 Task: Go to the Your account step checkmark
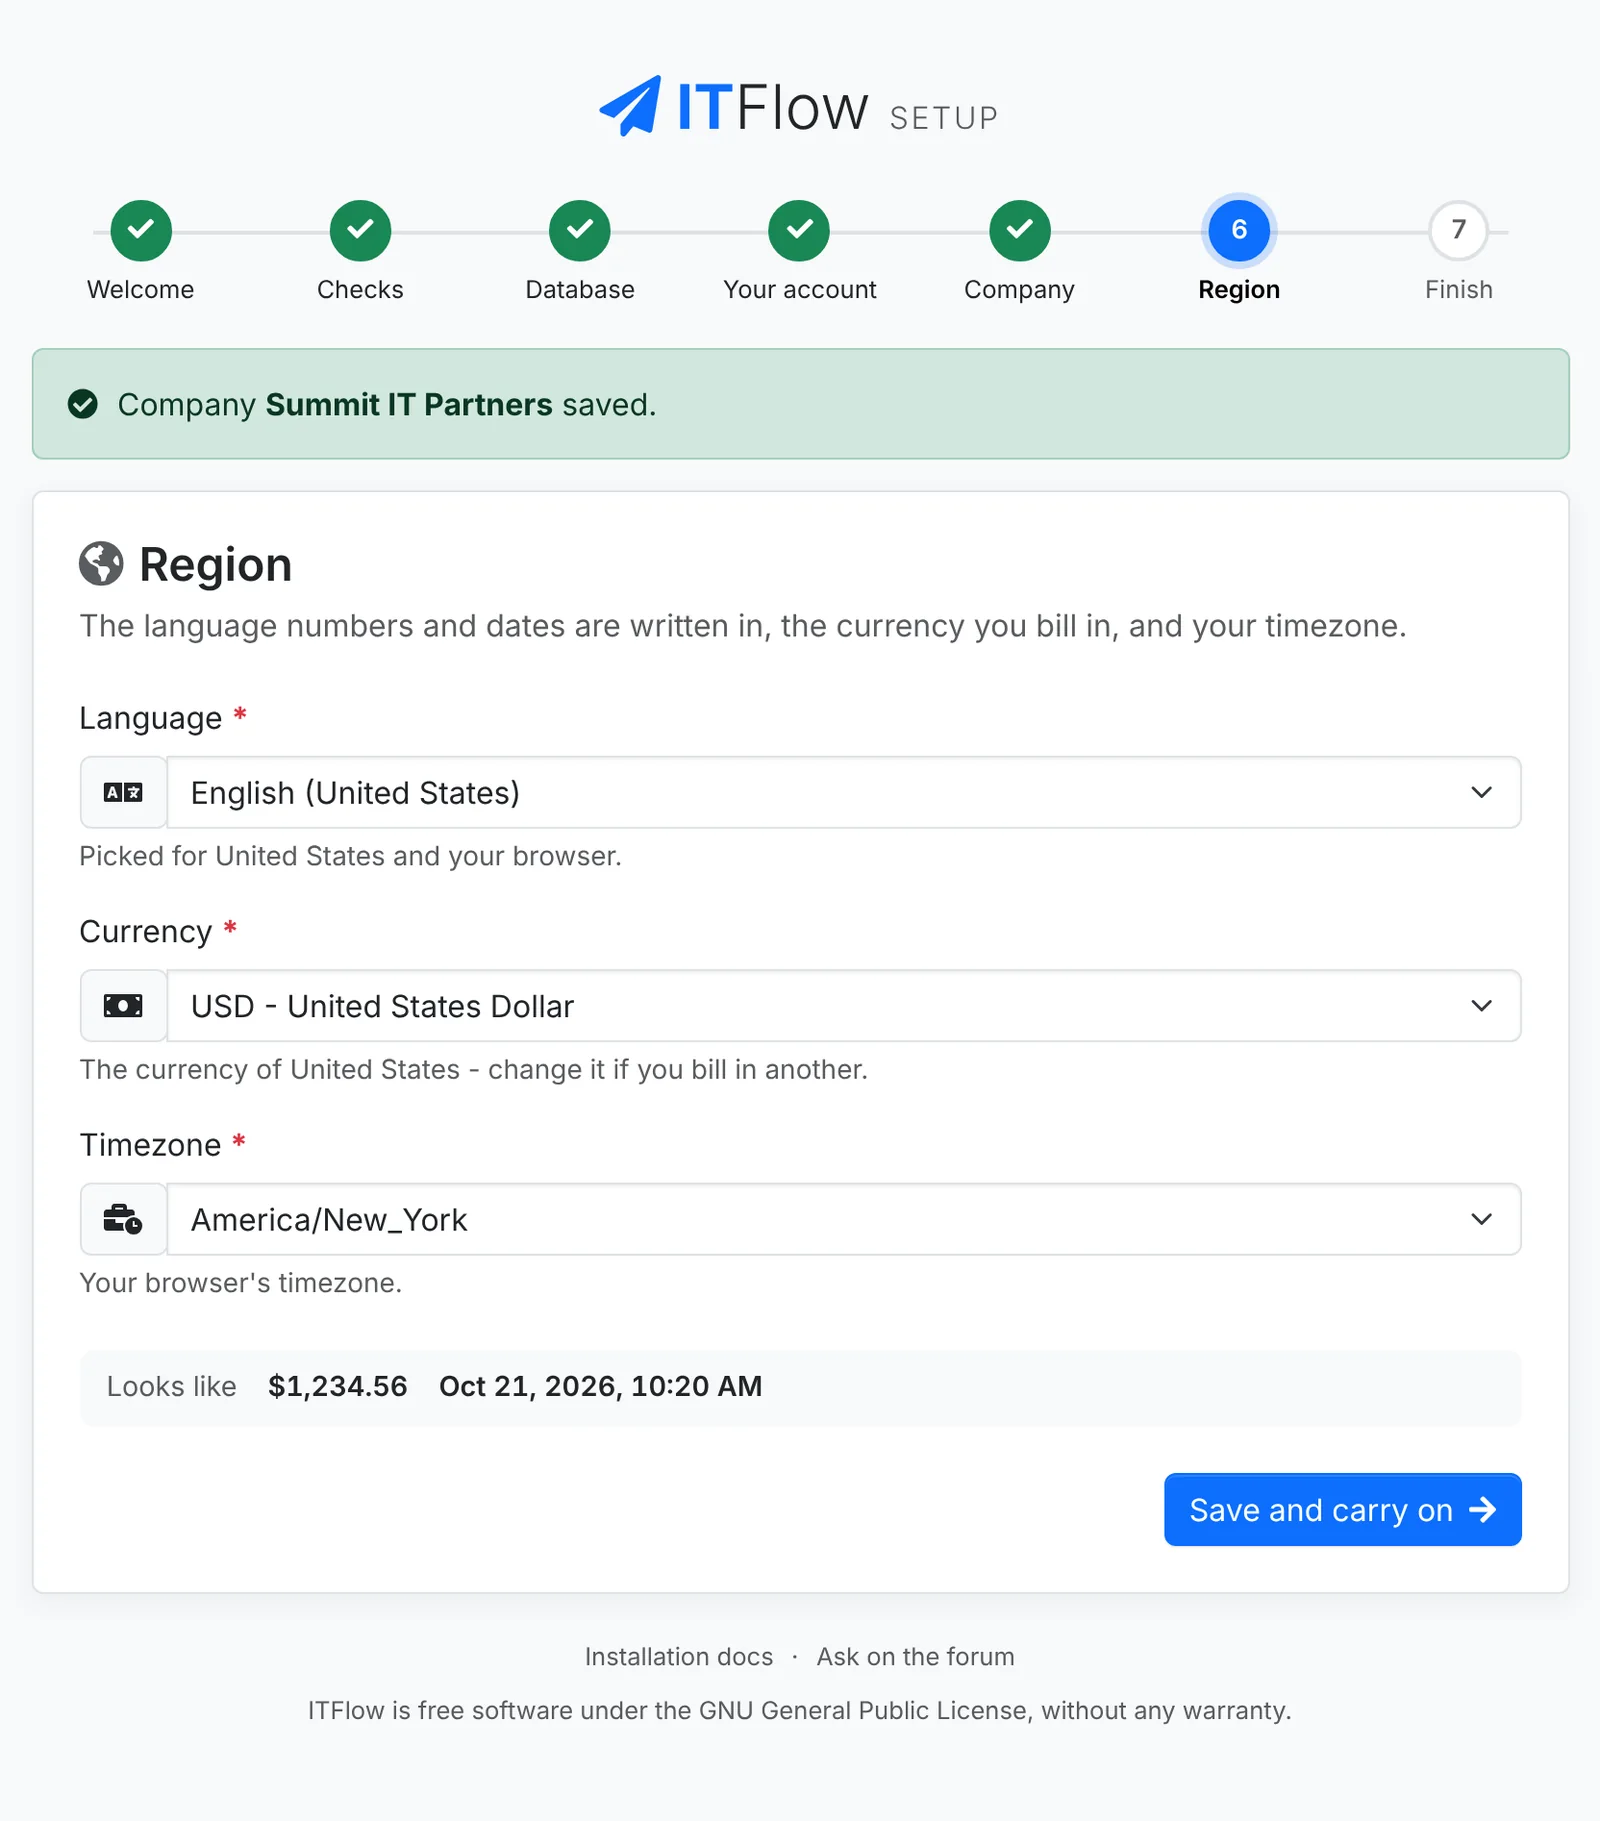[799, 230]
